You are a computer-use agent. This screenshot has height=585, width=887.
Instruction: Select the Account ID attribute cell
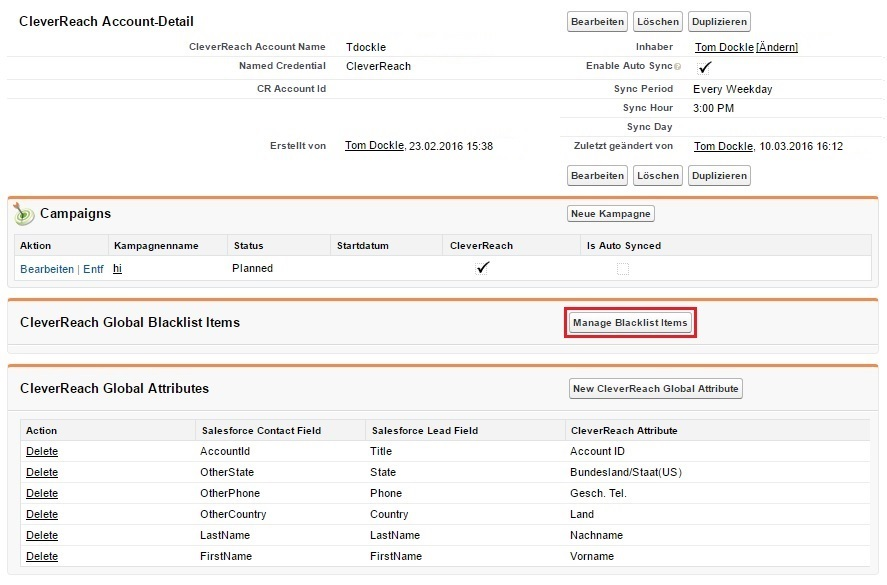(597, 451)
